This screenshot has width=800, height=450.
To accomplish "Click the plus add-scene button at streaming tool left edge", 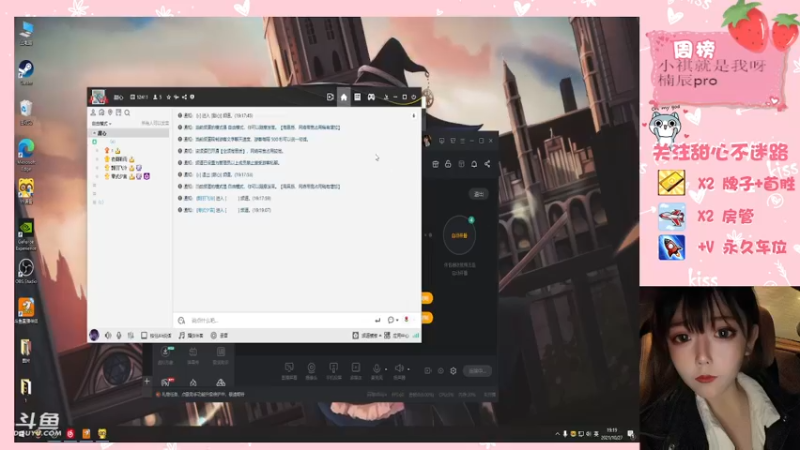I will click(x=147, y=381).
